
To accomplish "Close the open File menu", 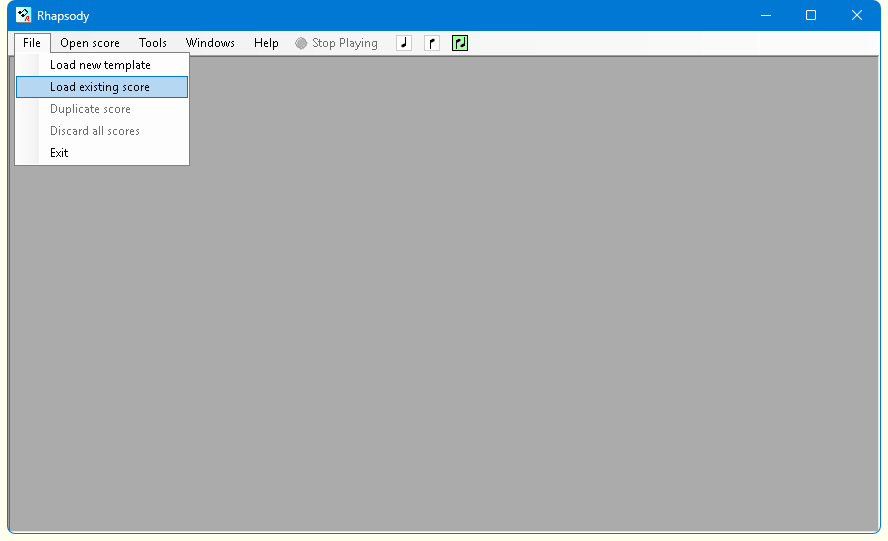I will point(32,43).
